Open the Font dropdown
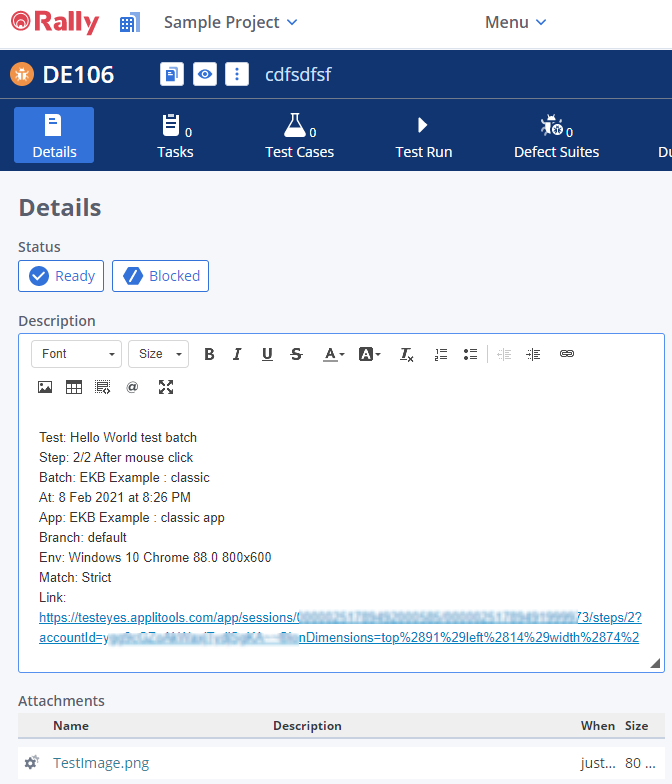 (x=76, y=354)
